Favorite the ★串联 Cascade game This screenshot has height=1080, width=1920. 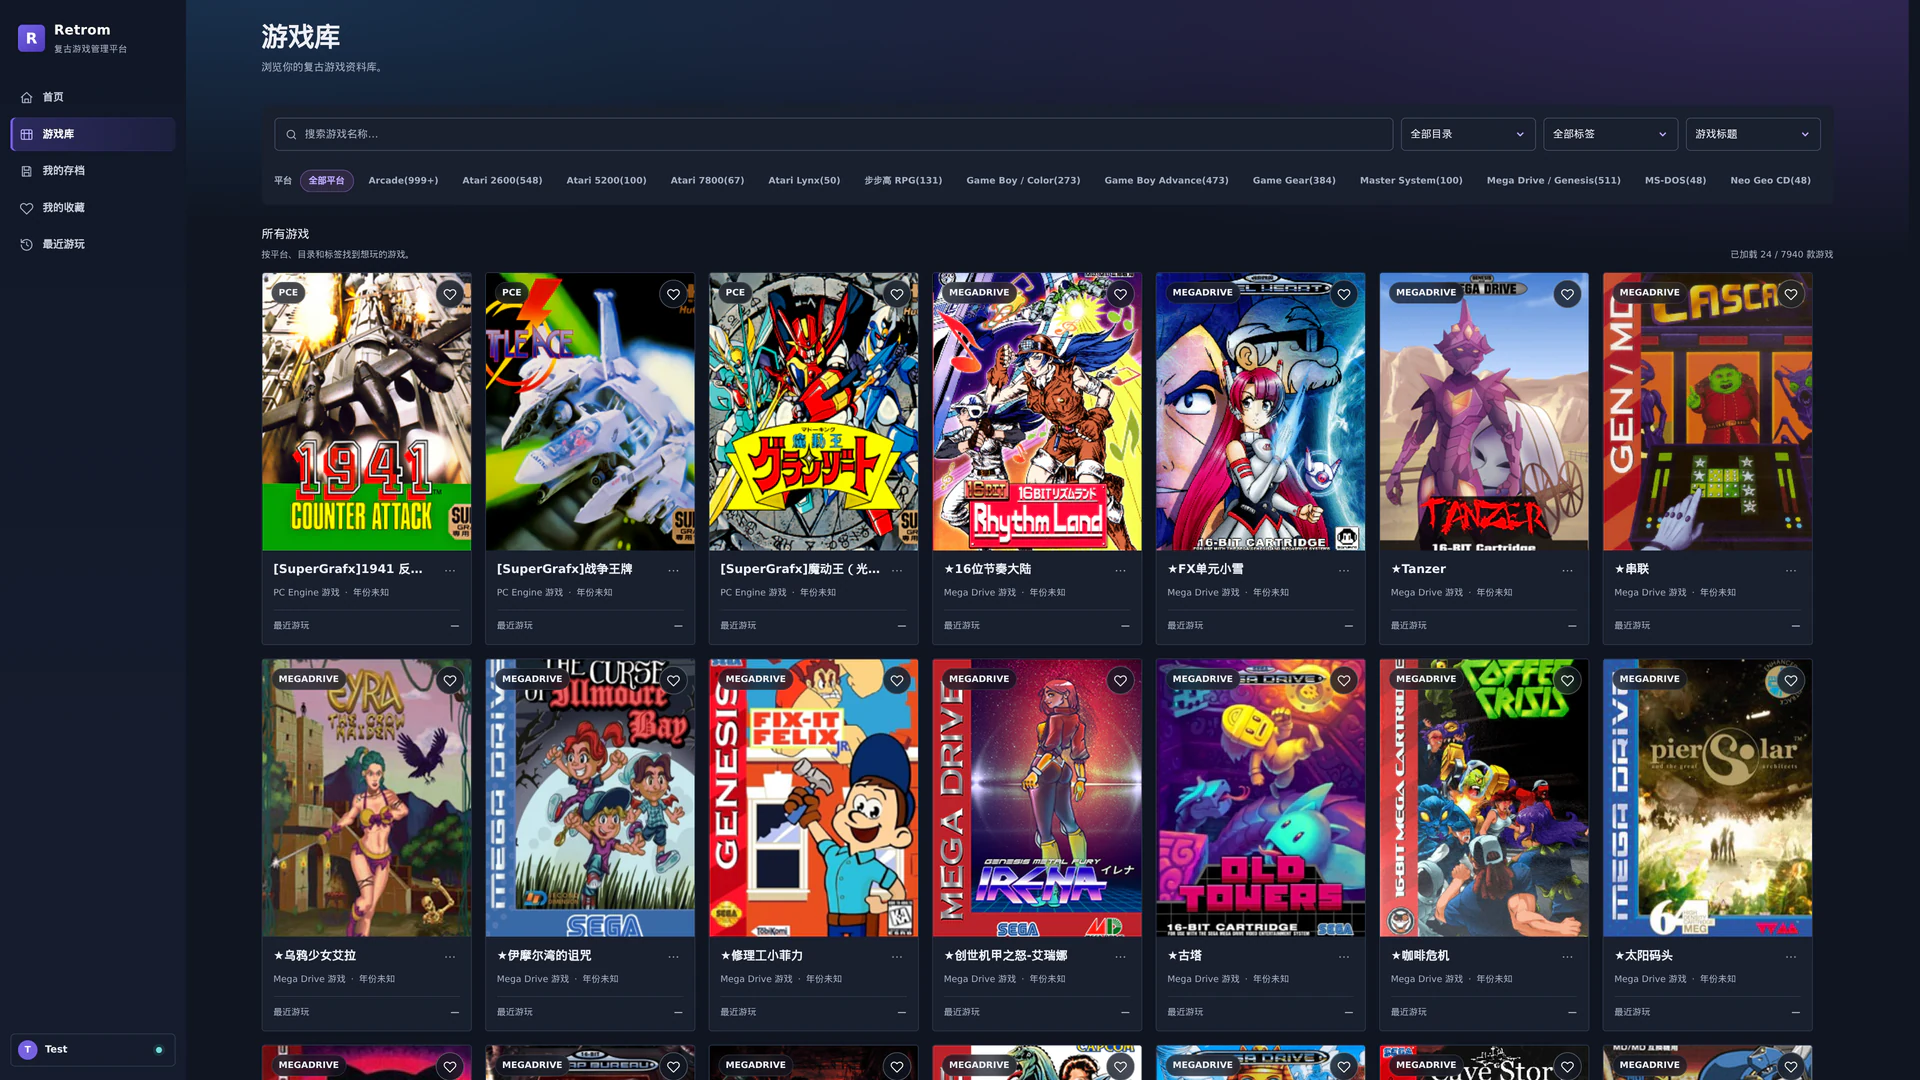(1791, 294)
